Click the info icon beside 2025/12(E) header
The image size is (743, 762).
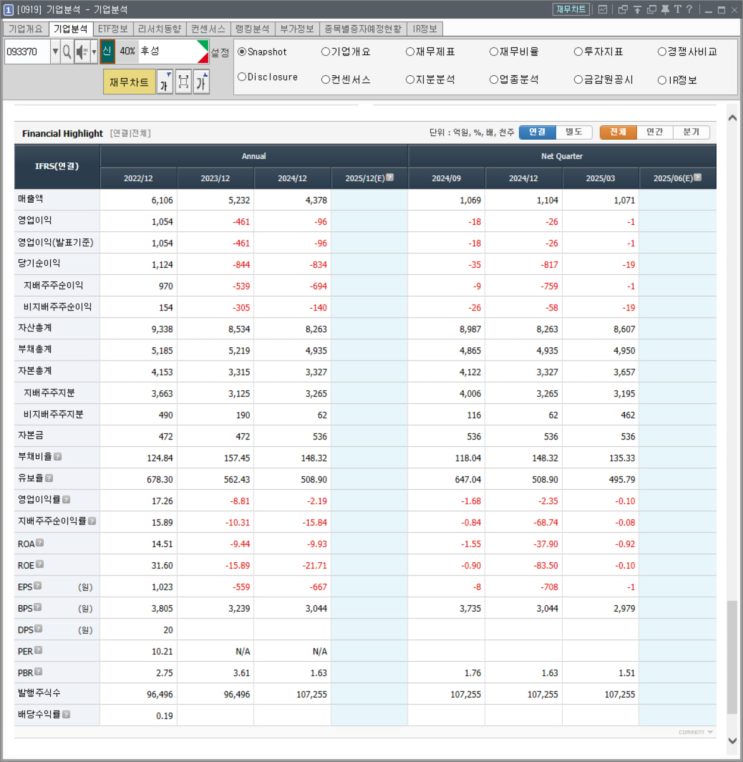(390, 177)
